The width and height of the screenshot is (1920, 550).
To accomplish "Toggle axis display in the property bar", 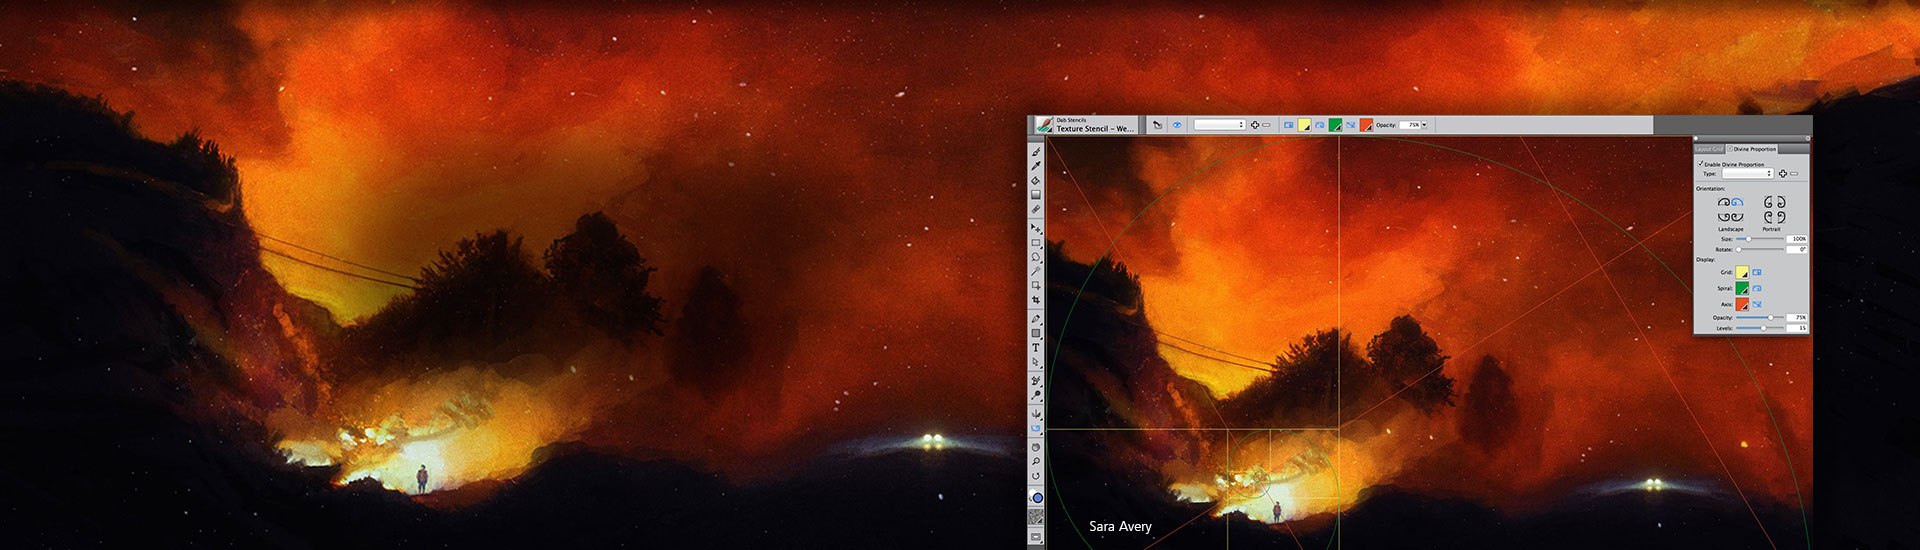I will click(x=1350, y=125).
